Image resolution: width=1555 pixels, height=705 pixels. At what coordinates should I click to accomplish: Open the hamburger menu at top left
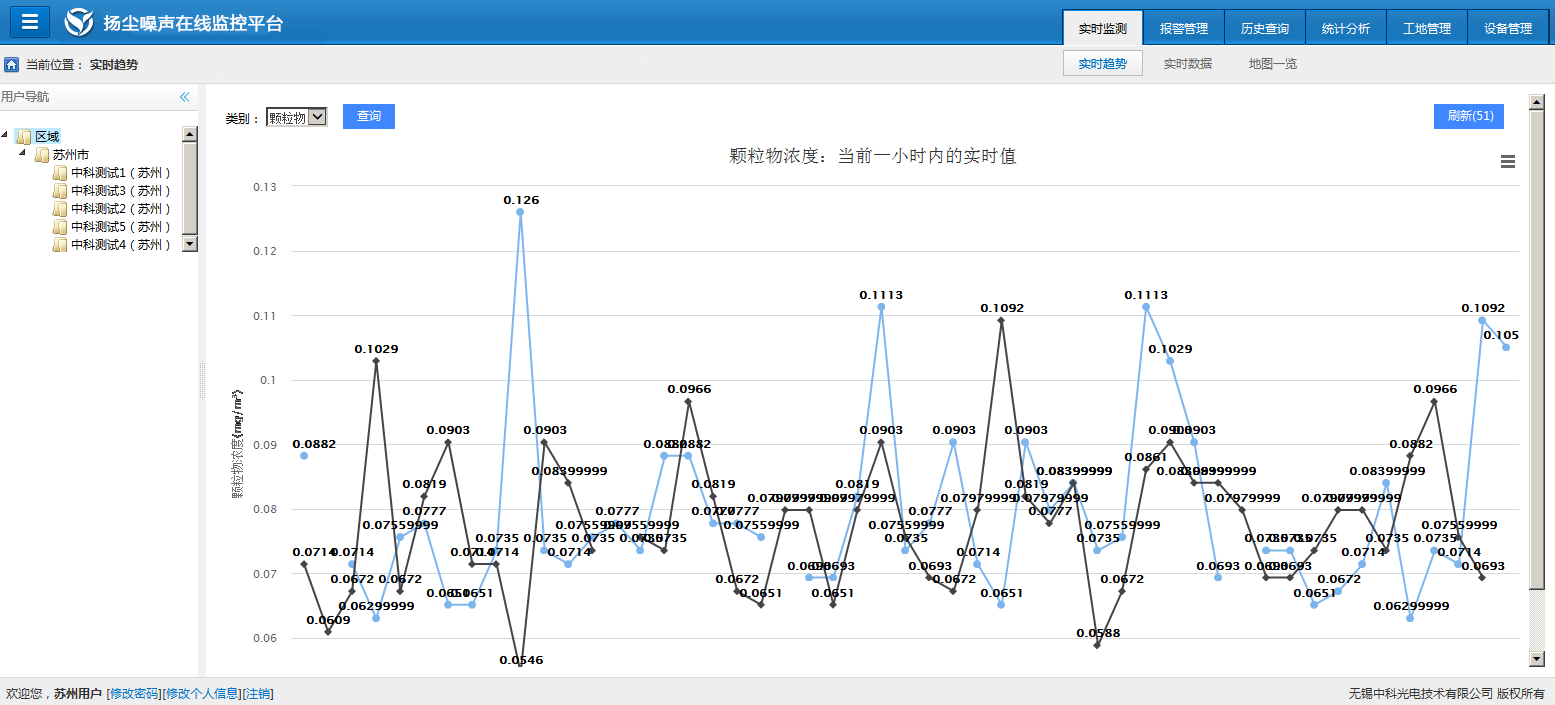tap(30, 22)
